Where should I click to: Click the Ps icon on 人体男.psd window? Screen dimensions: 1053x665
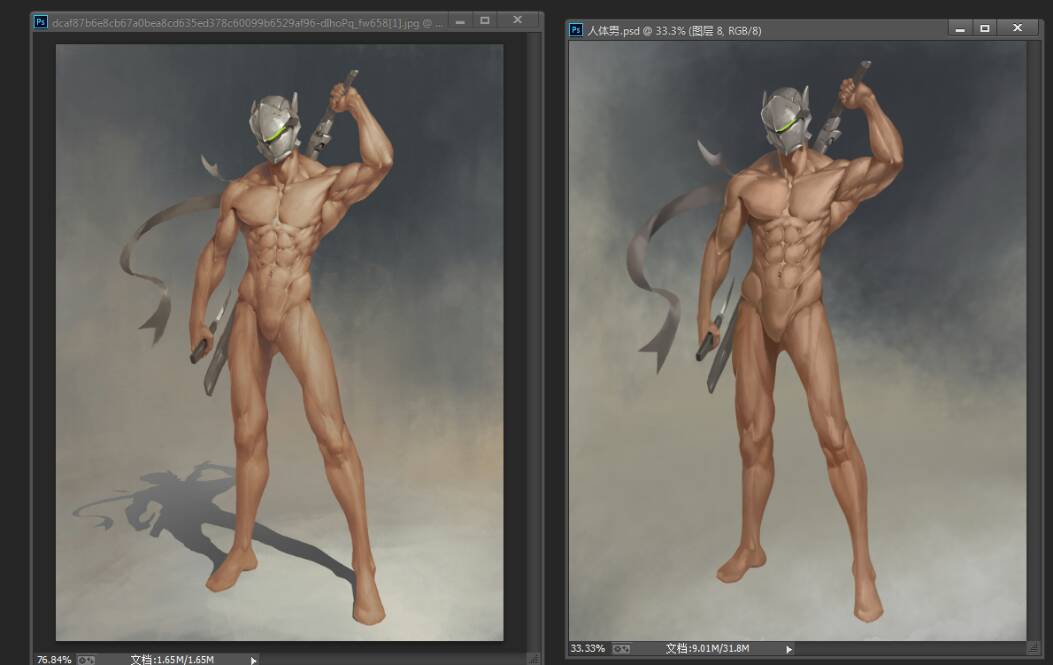(576, 30)
